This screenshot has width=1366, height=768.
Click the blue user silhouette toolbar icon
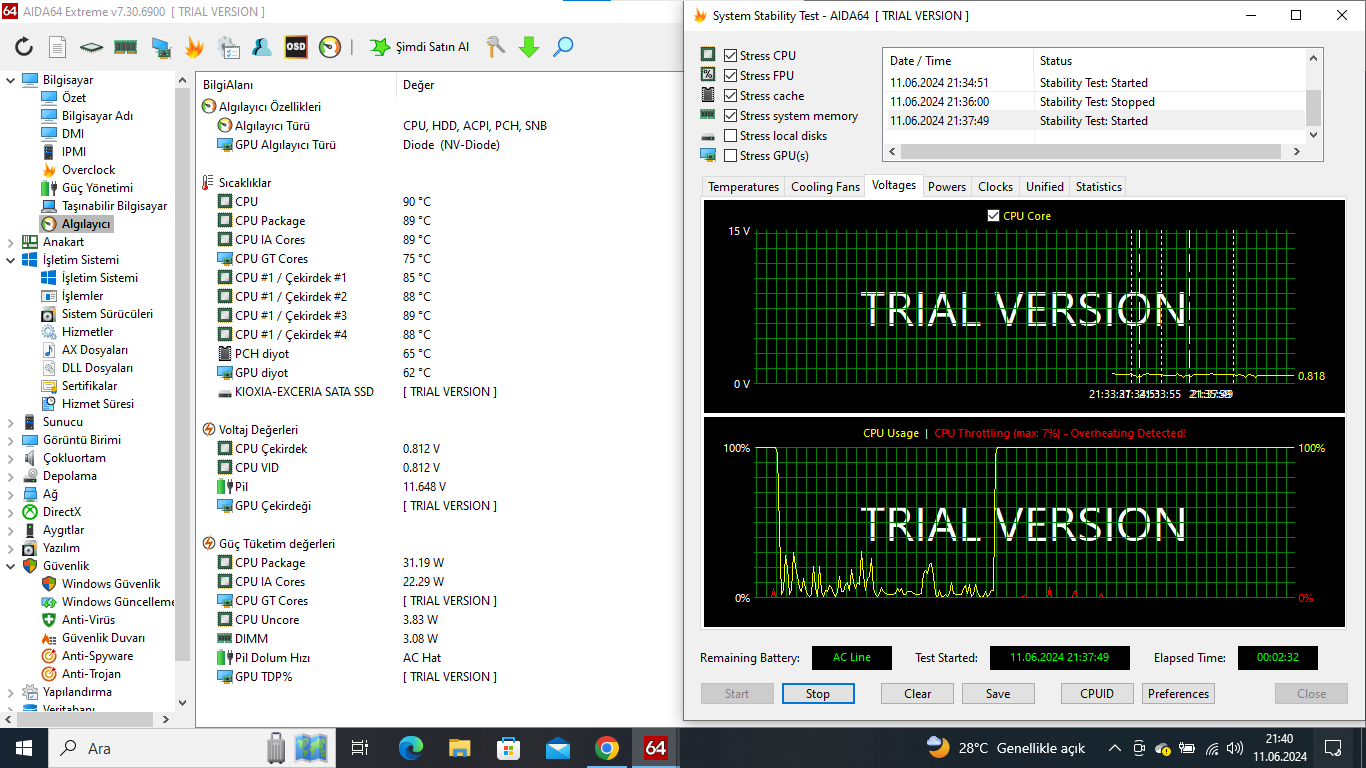[262, 47]
